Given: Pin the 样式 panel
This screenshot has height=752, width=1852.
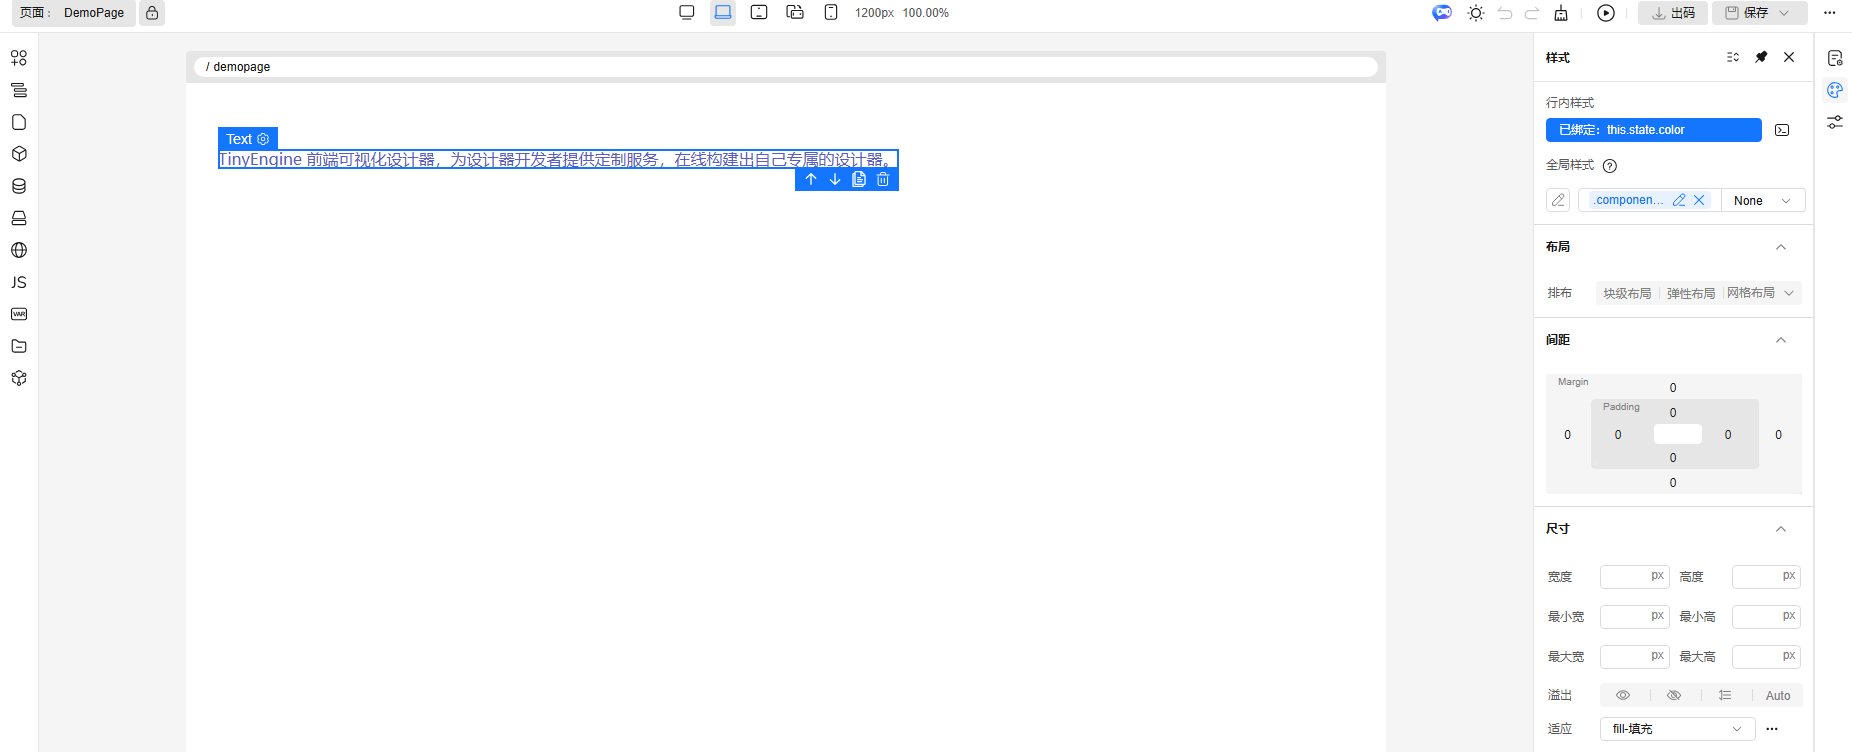Looking at the screenshot, I should click(x=1761, y=57).
